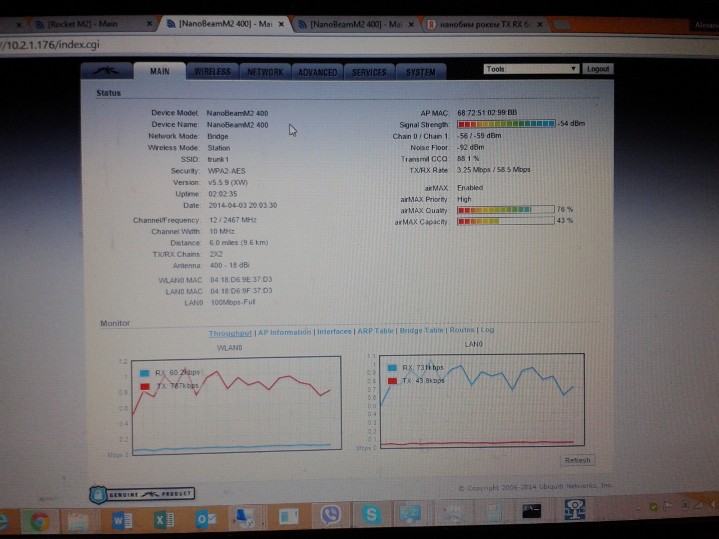This screenshot has width=719, height=539.
Task: Click the AP MAC value 68:72:51:02:99:BB
Action: point(487,112)
